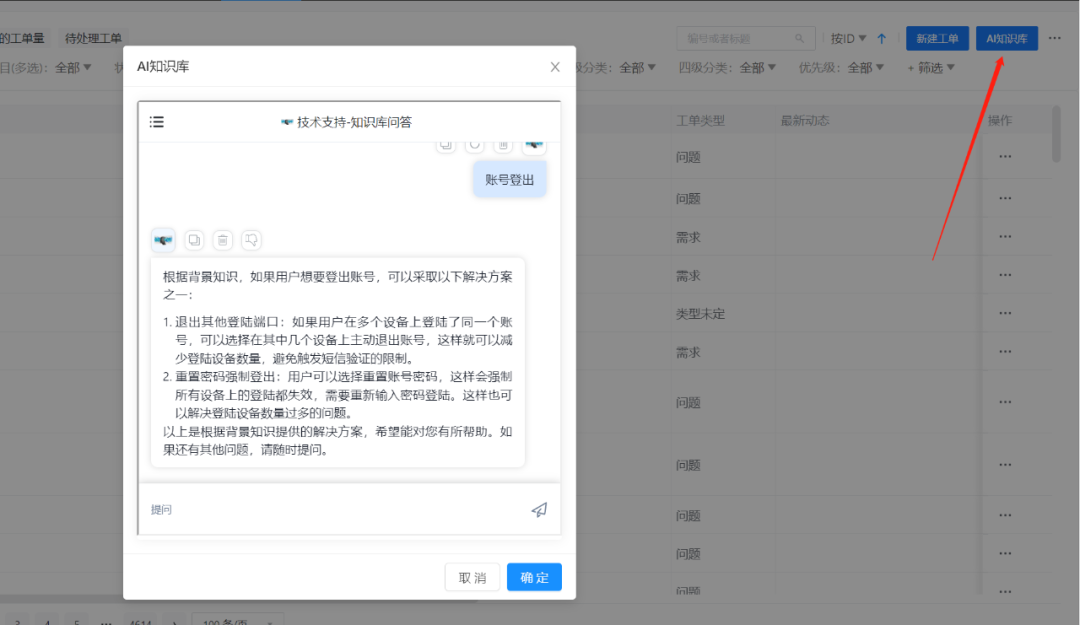
Task: Delete the AI answer with trash icon
Action: [x=222, y=240]
